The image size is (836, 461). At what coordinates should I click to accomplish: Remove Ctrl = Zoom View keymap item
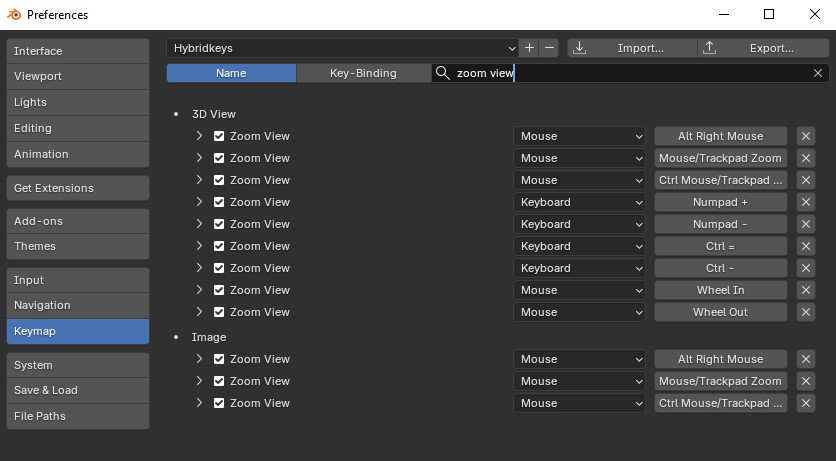(806, 246)
